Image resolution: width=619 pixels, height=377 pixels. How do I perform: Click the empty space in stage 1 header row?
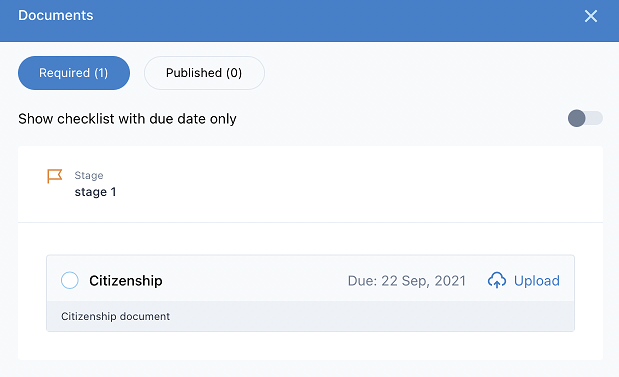(x=355, y=184)
